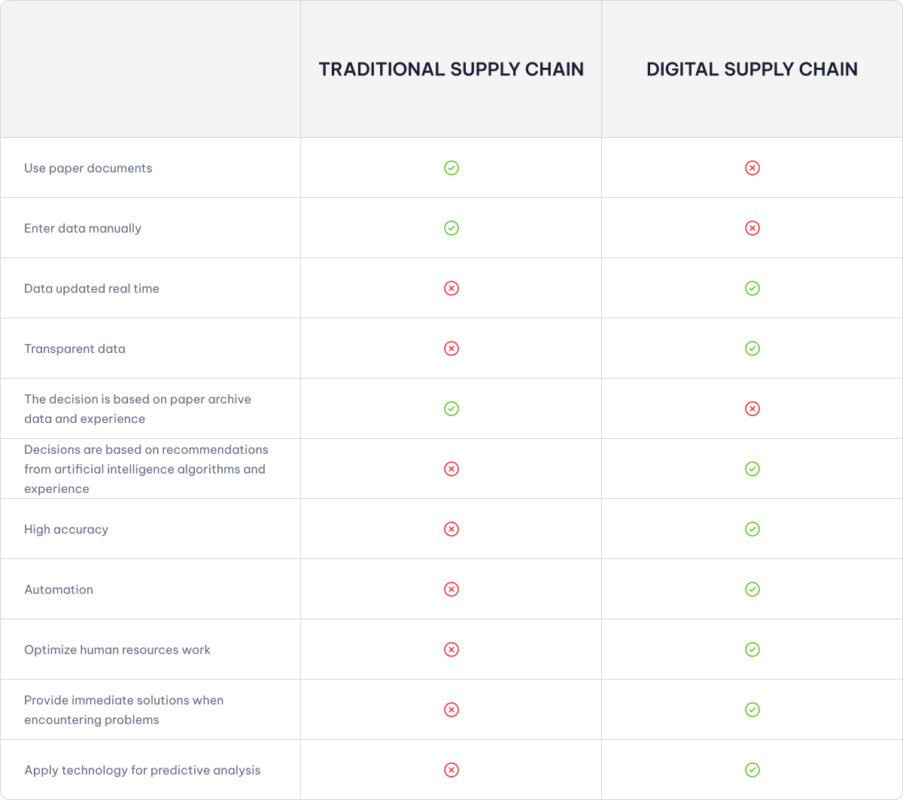Click the Digital Supply Chain column header
Screen dimensions: 903x800
[x=752, y=69]
